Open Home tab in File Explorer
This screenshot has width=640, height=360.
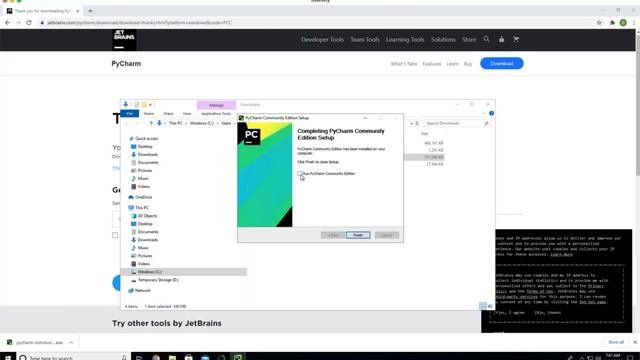(149, 113)
